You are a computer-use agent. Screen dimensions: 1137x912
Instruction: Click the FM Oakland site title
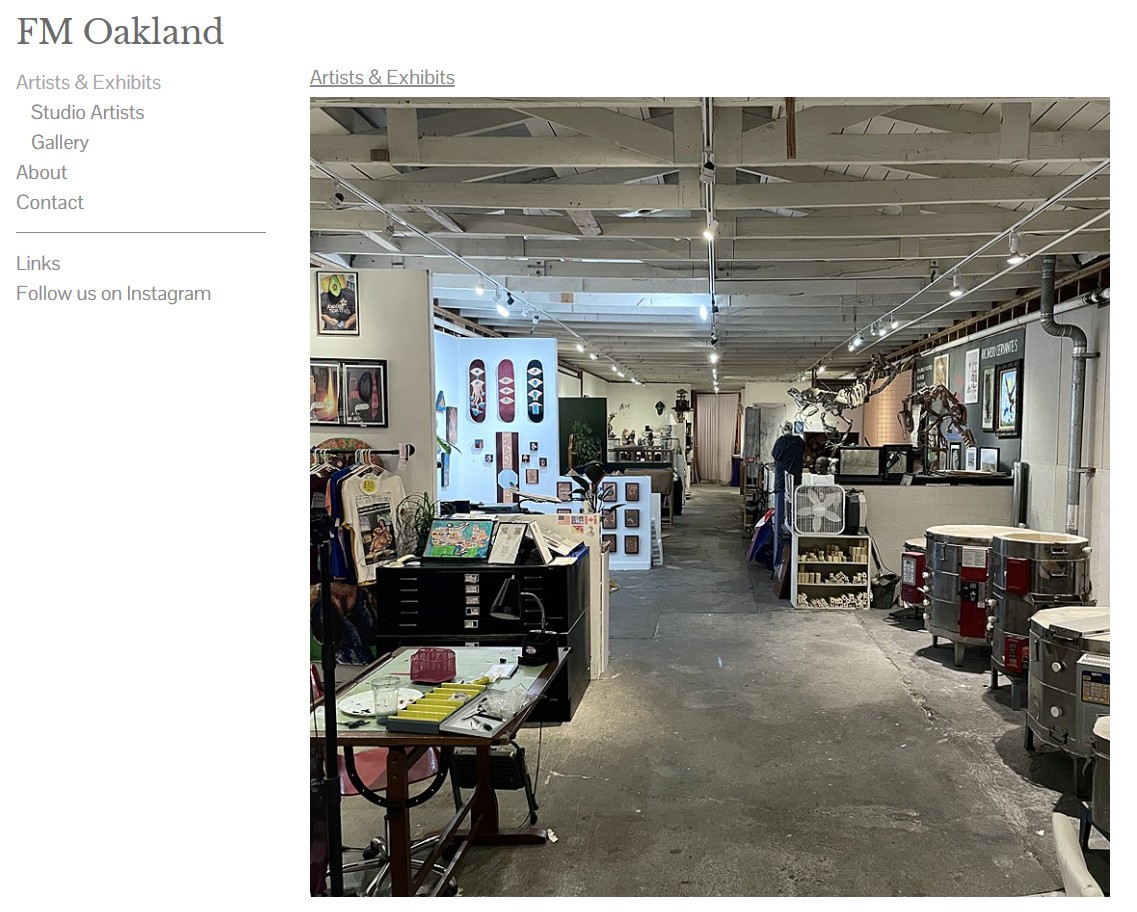point(120,31)
